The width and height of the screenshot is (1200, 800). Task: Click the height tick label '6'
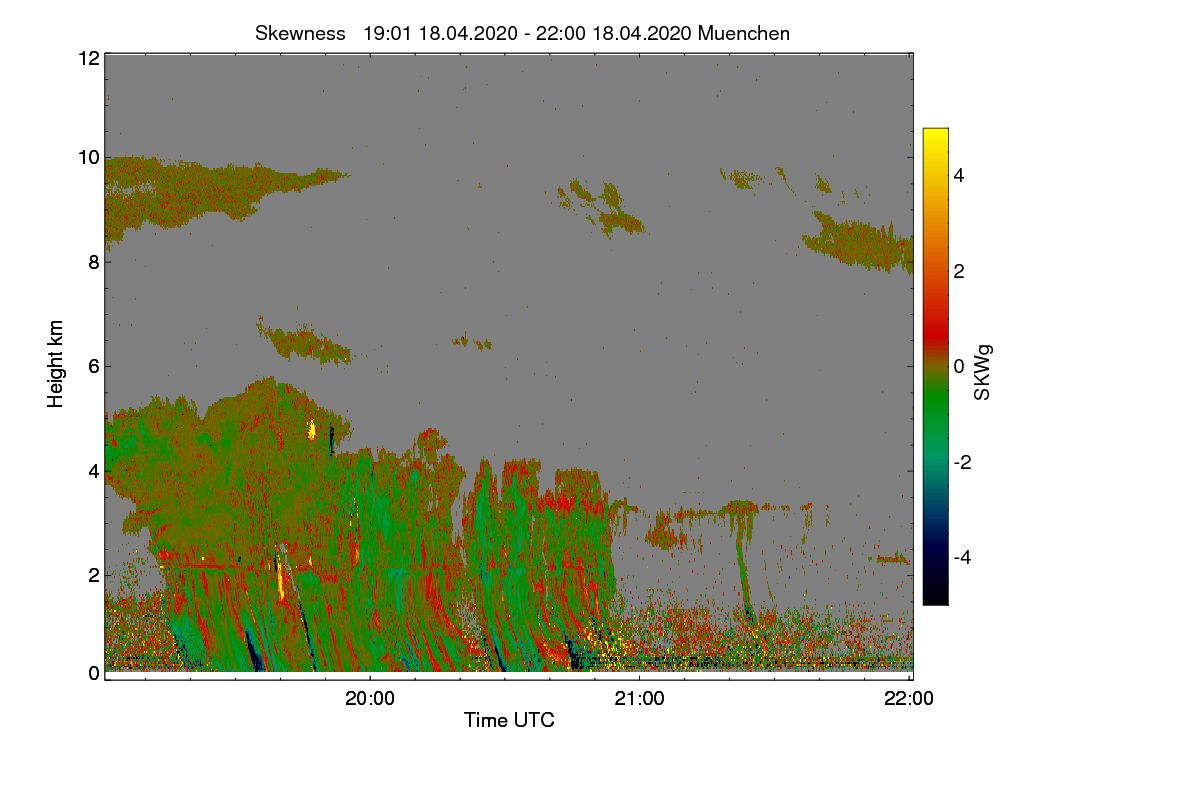click(x=93, y=367)
